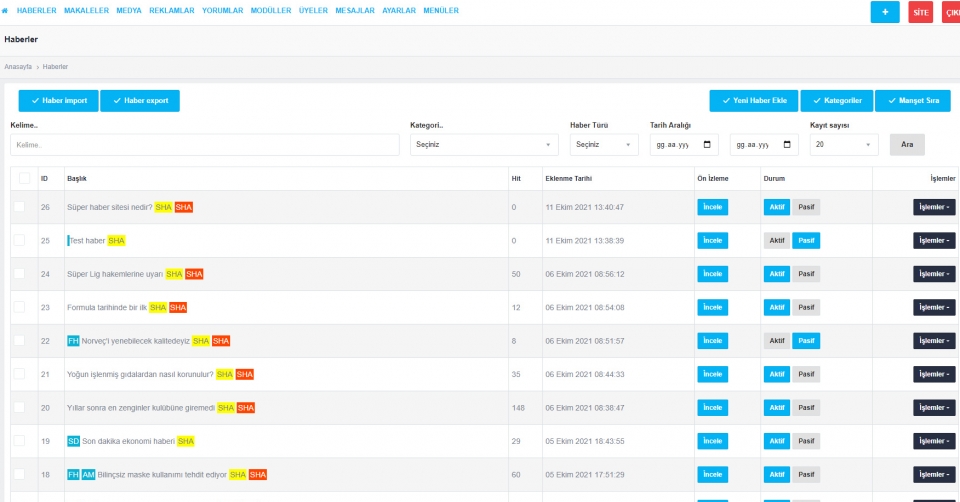Open the start date calendar picker
The width and height of the screenshot is (960, 502).
pyautogui.click(x=709, y=145)
